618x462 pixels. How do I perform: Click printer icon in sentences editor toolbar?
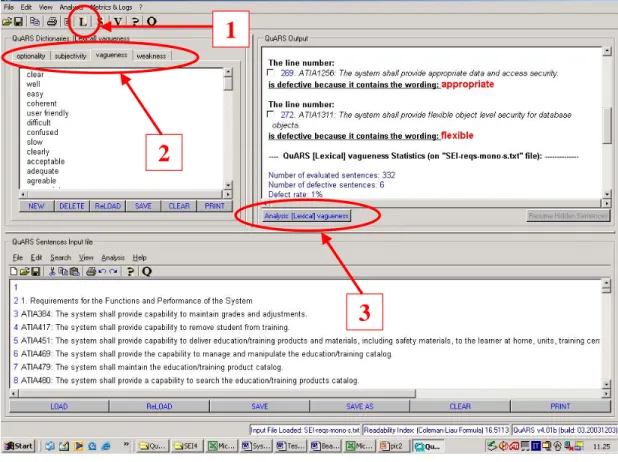91,271
